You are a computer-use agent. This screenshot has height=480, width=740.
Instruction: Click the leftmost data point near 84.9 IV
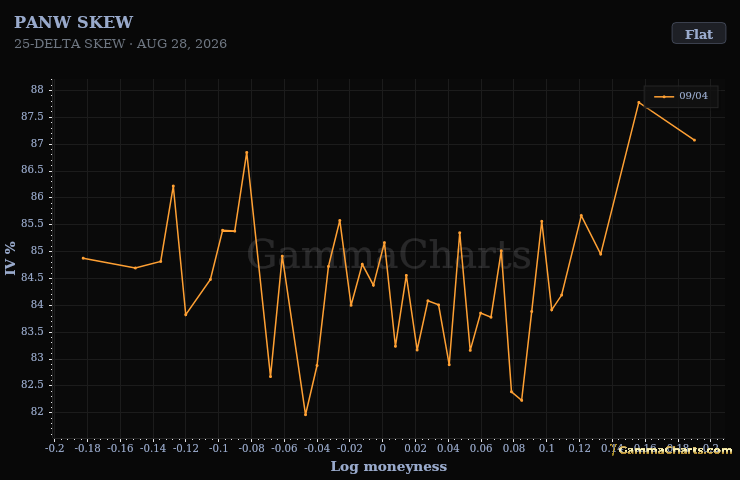[83, 258]
